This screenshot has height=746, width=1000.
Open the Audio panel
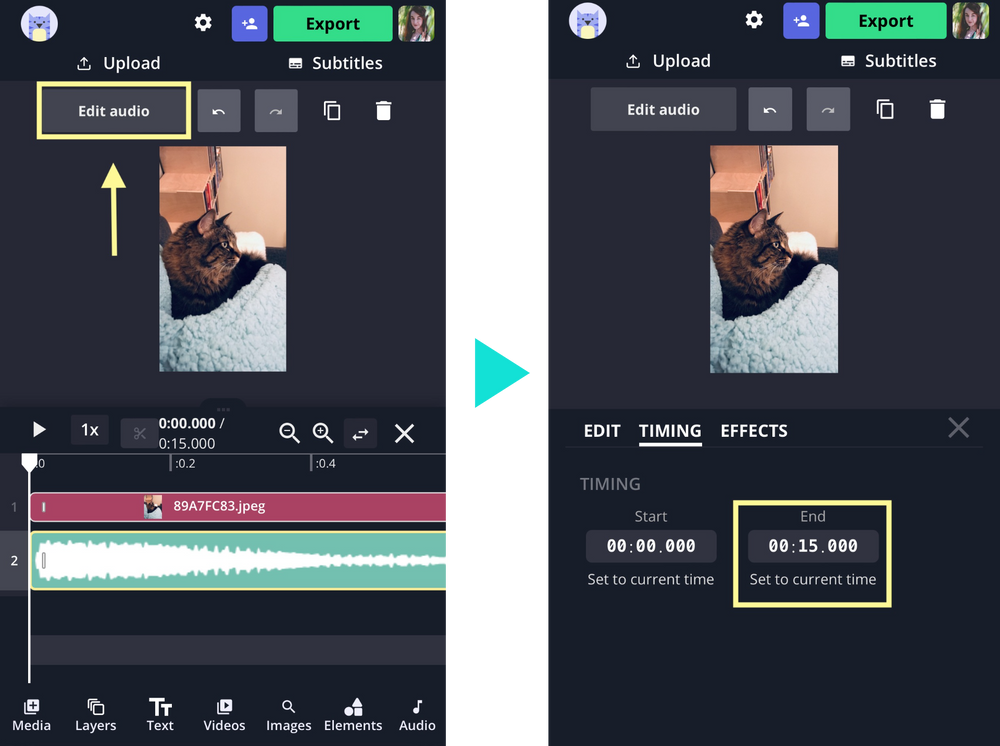point(417,715)
